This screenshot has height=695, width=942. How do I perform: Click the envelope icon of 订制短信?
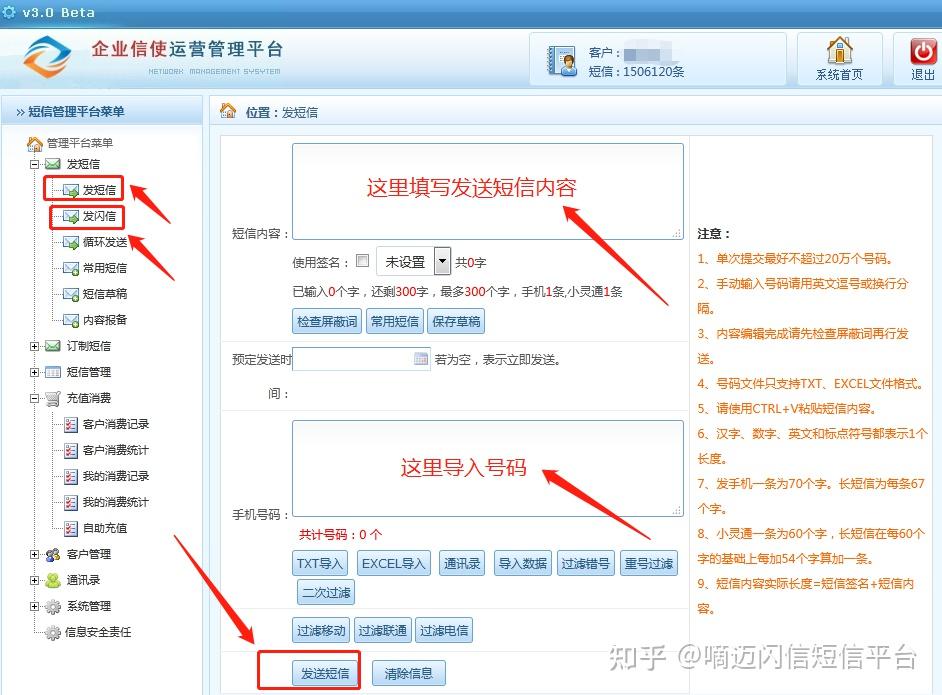(x=53, y=346)
